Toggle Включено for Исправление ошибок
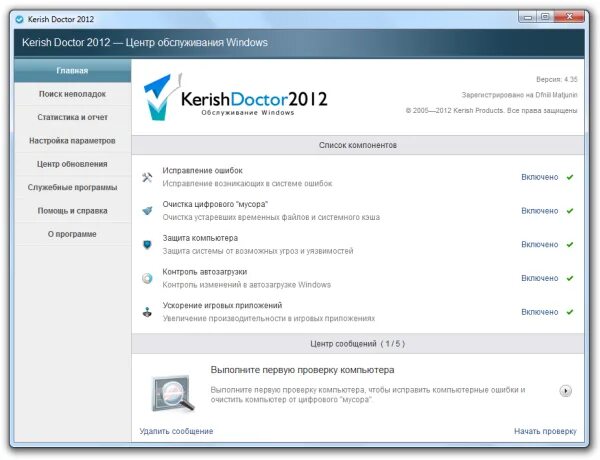 click(x=540, y=177)
